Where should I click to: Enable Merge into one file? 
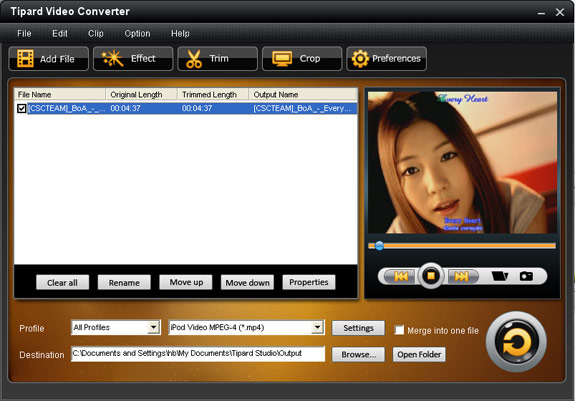click(399, 330)
